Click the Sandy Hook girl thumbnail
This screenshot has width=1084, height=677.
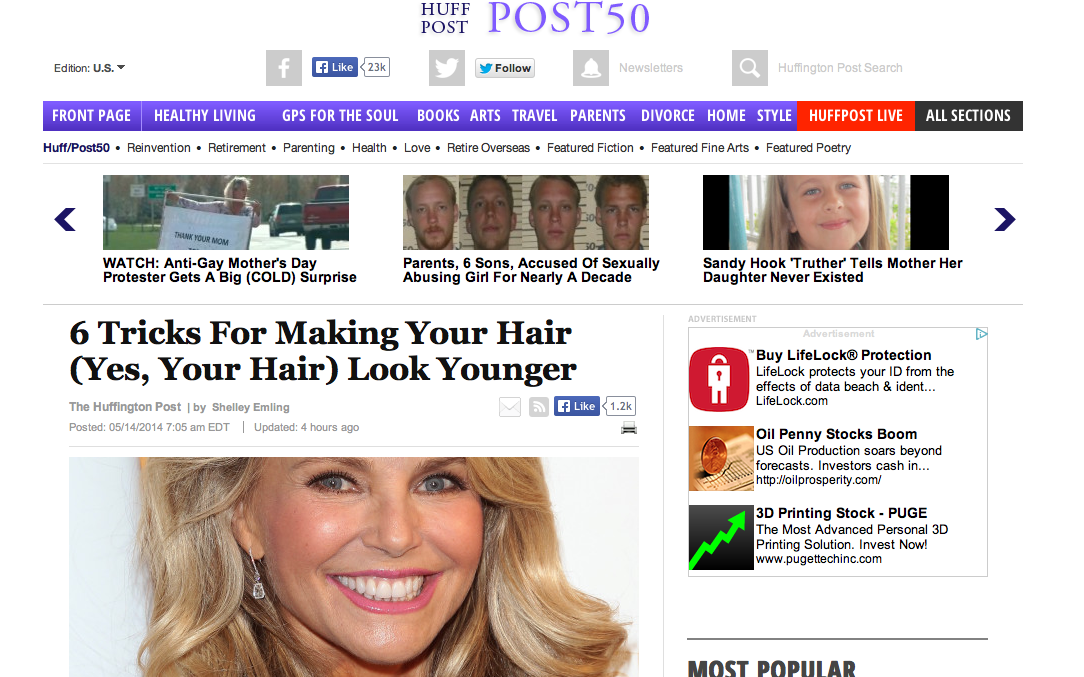click(x=826, y=212)
